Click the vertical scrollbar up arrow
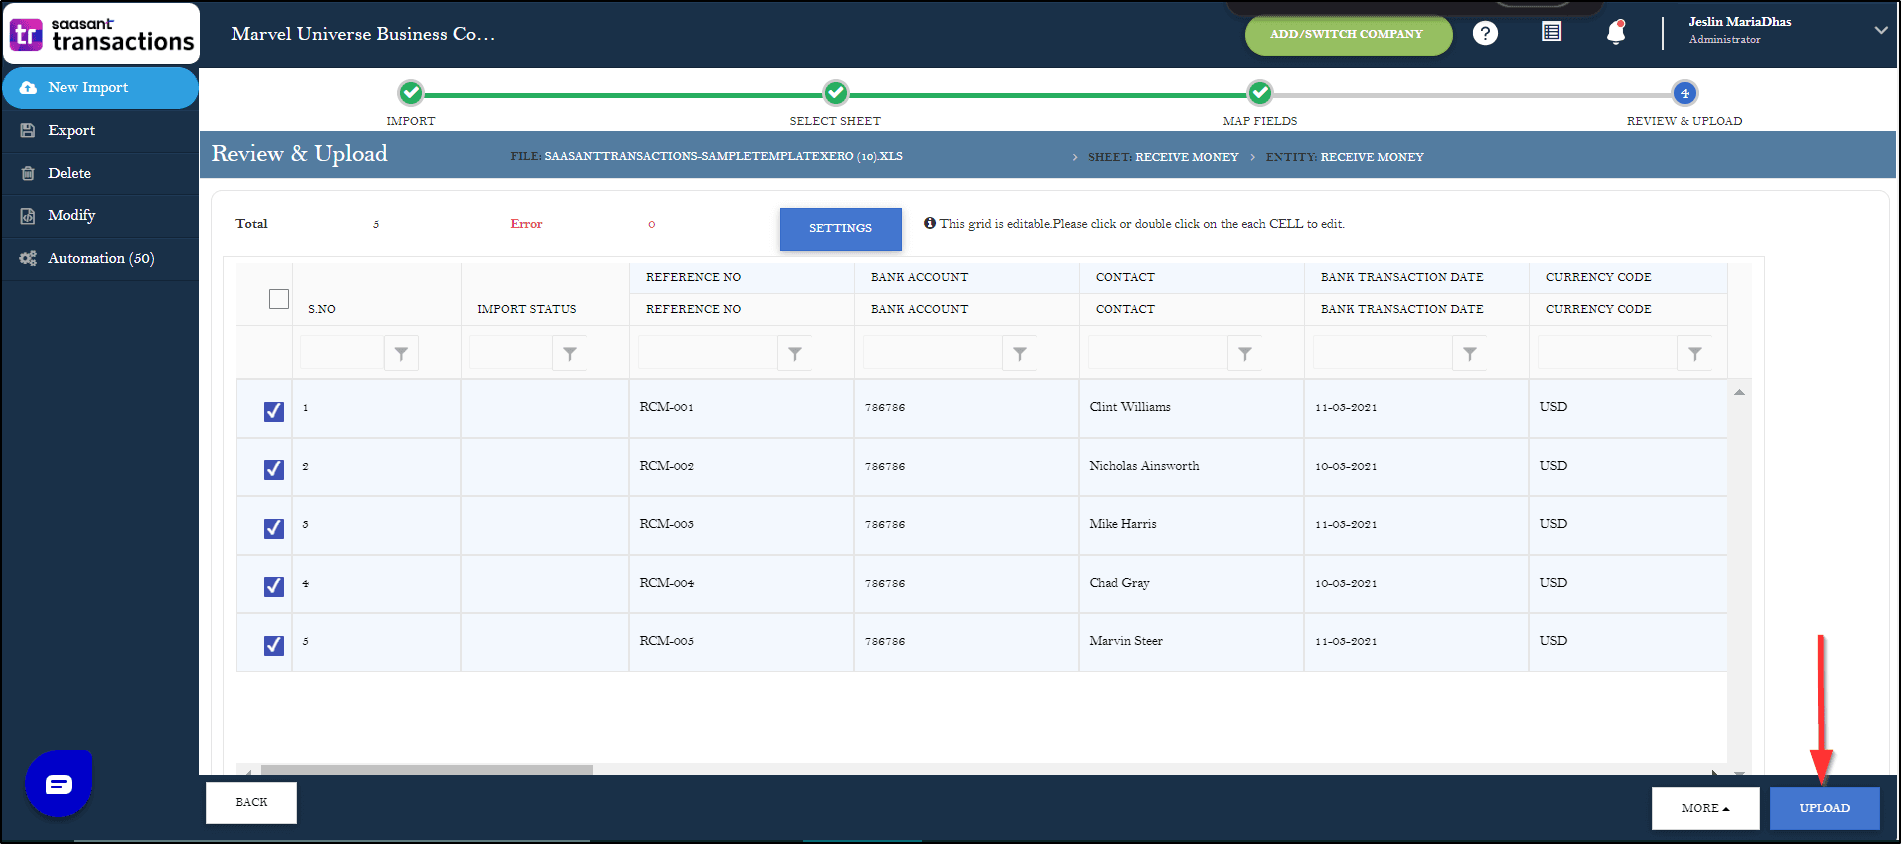 click(x=1739, y=392)
